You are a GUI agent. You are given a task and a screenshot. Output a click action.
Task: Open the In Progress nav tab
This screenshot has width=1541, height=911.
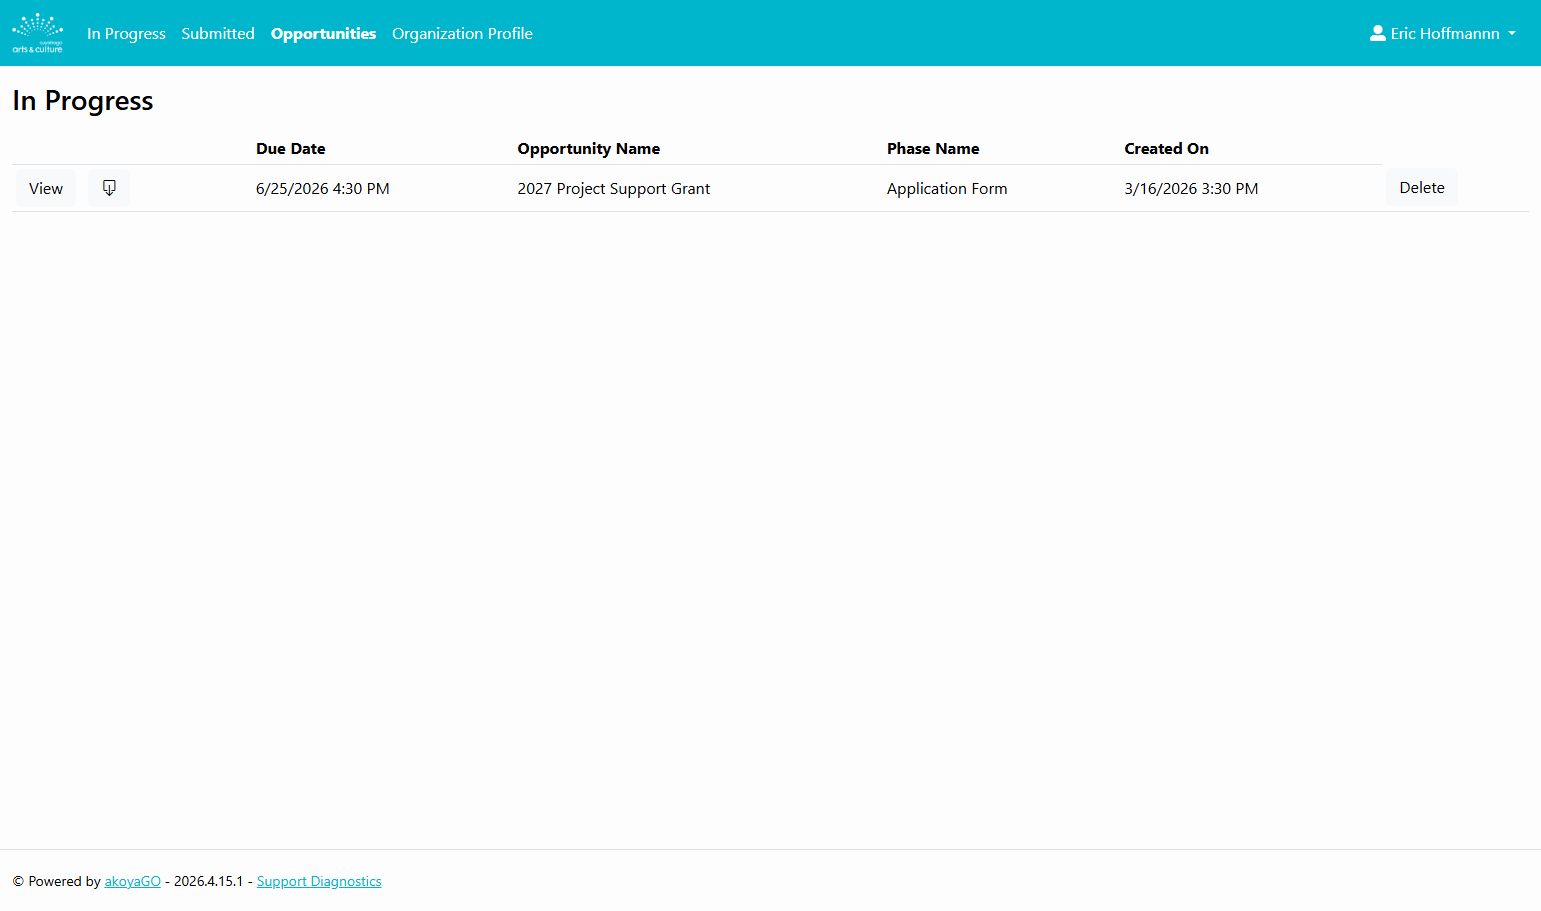pos(126,33)
